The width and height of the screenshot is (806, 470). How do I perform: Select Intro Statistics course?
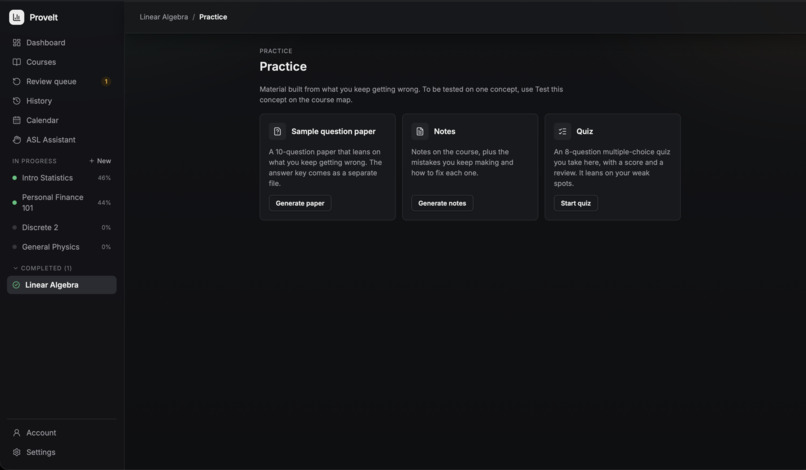click(62, 178)
